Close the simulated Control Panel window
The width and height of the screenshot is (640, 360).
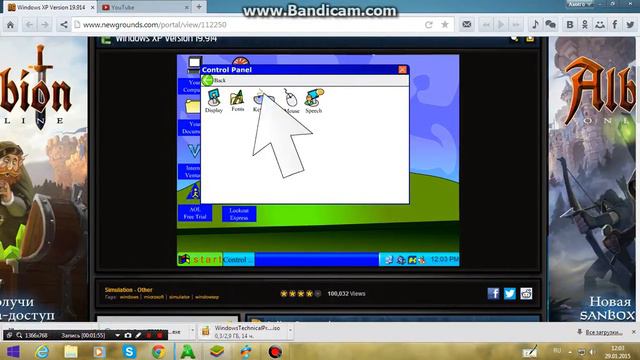click(x=402, y=69)
